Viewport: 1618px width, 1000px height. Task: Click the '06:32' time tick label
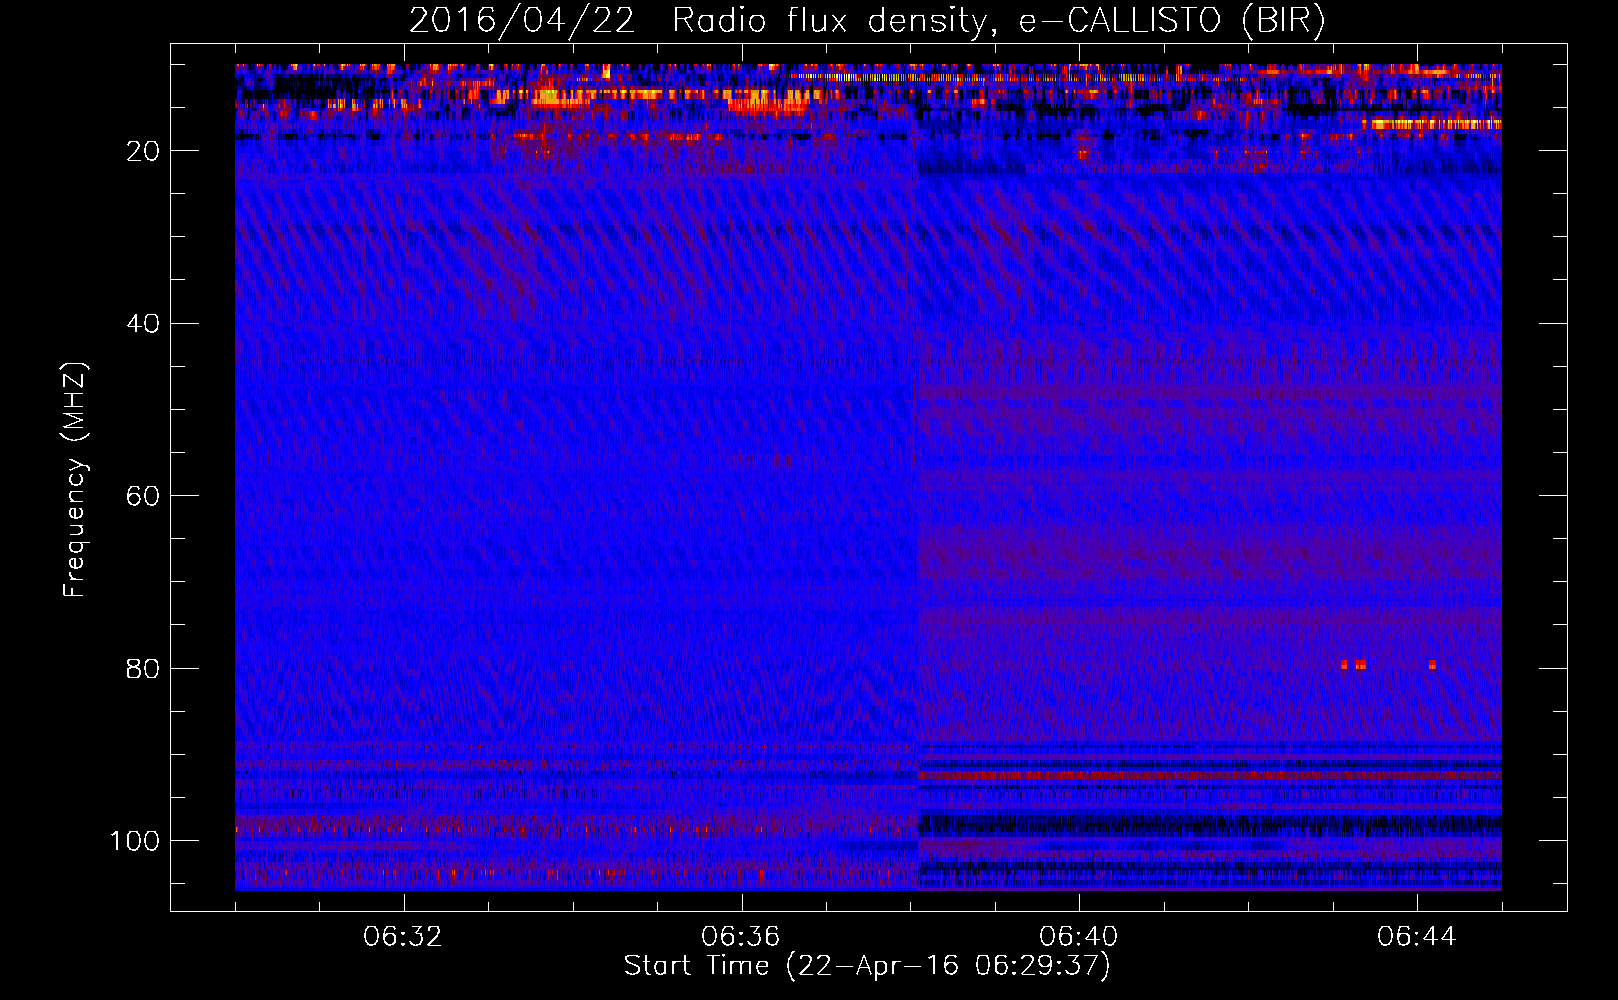pos(403,937)
